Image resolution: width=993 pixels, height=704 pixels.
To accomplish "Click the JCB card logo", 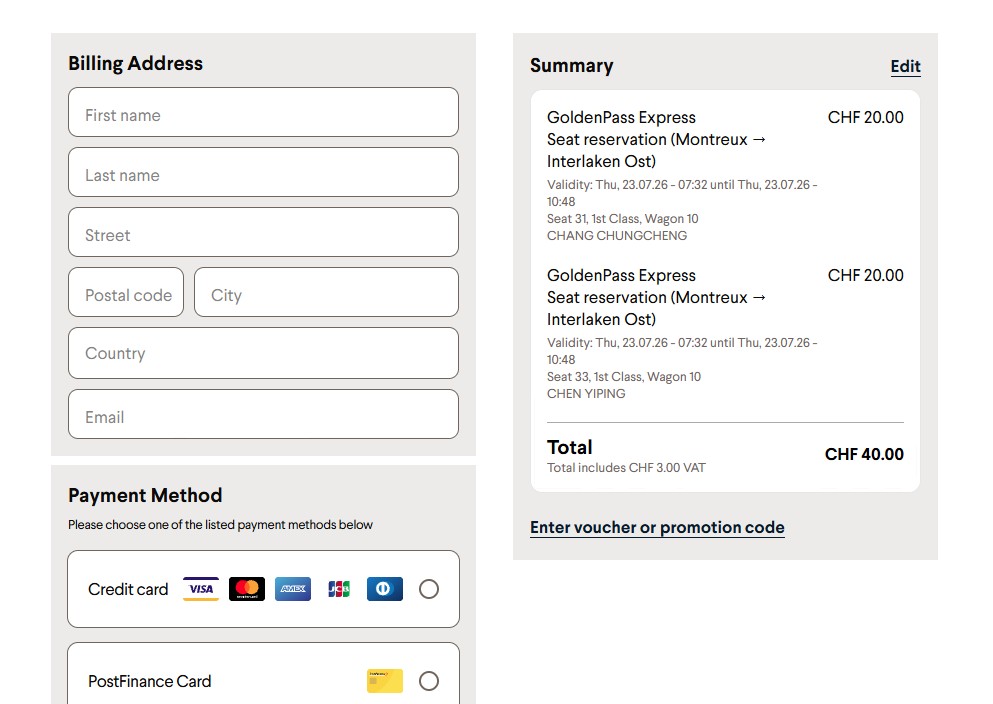I will click(x=339, y=589).
